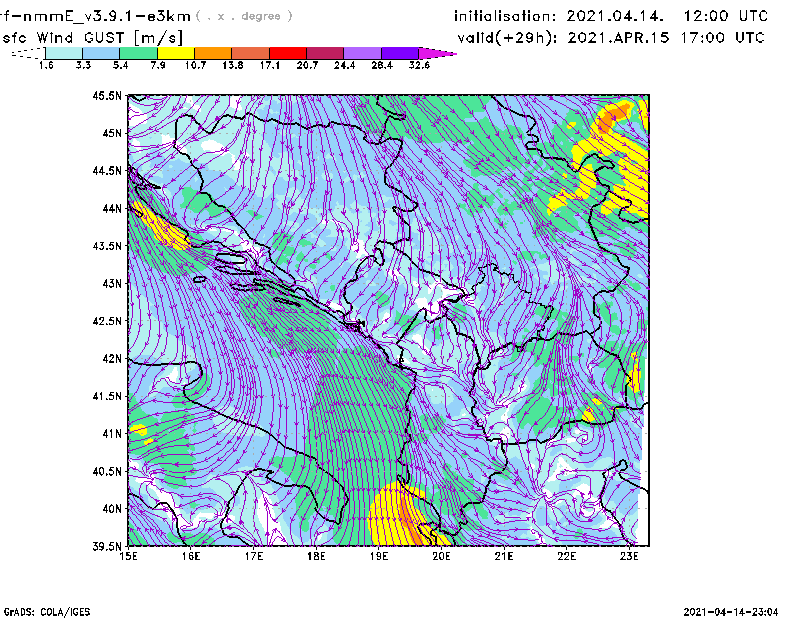Click the 40.5N latitude label
The height and width of the screenshot is (618, 800).
[107, 472]
